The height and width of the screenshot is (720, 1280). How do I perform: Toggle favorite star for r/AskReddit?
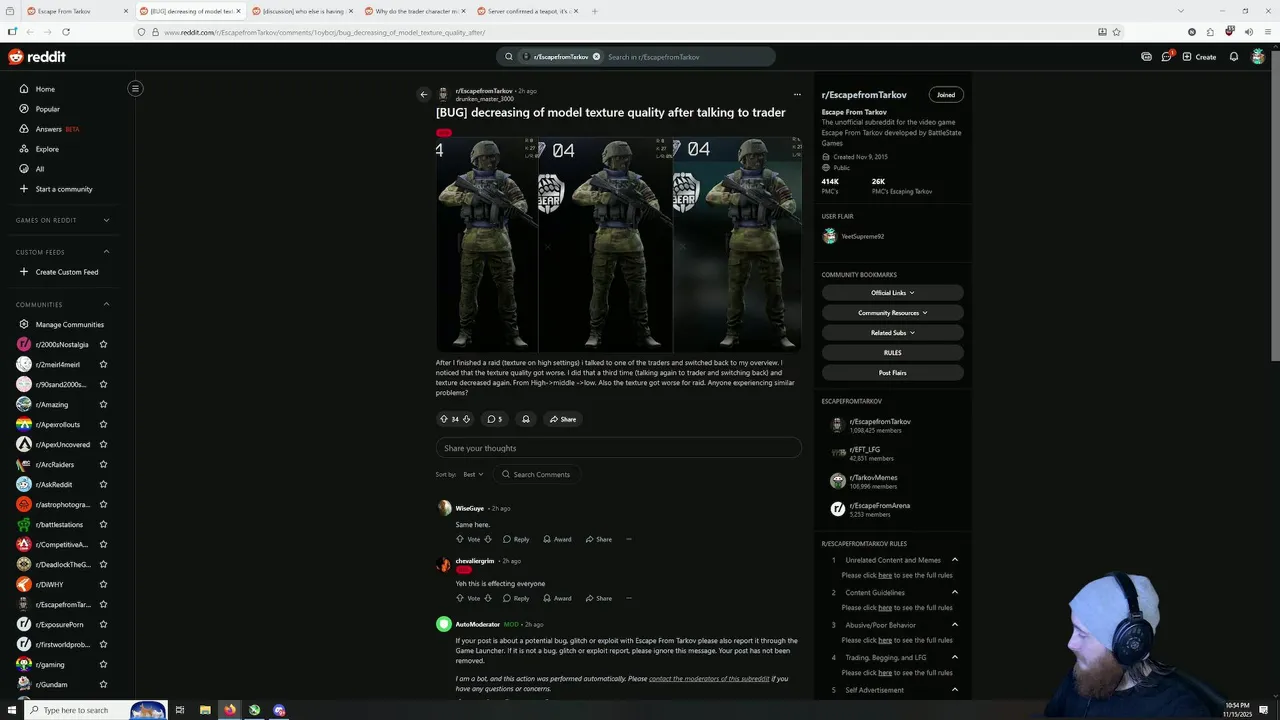[103, 484]
